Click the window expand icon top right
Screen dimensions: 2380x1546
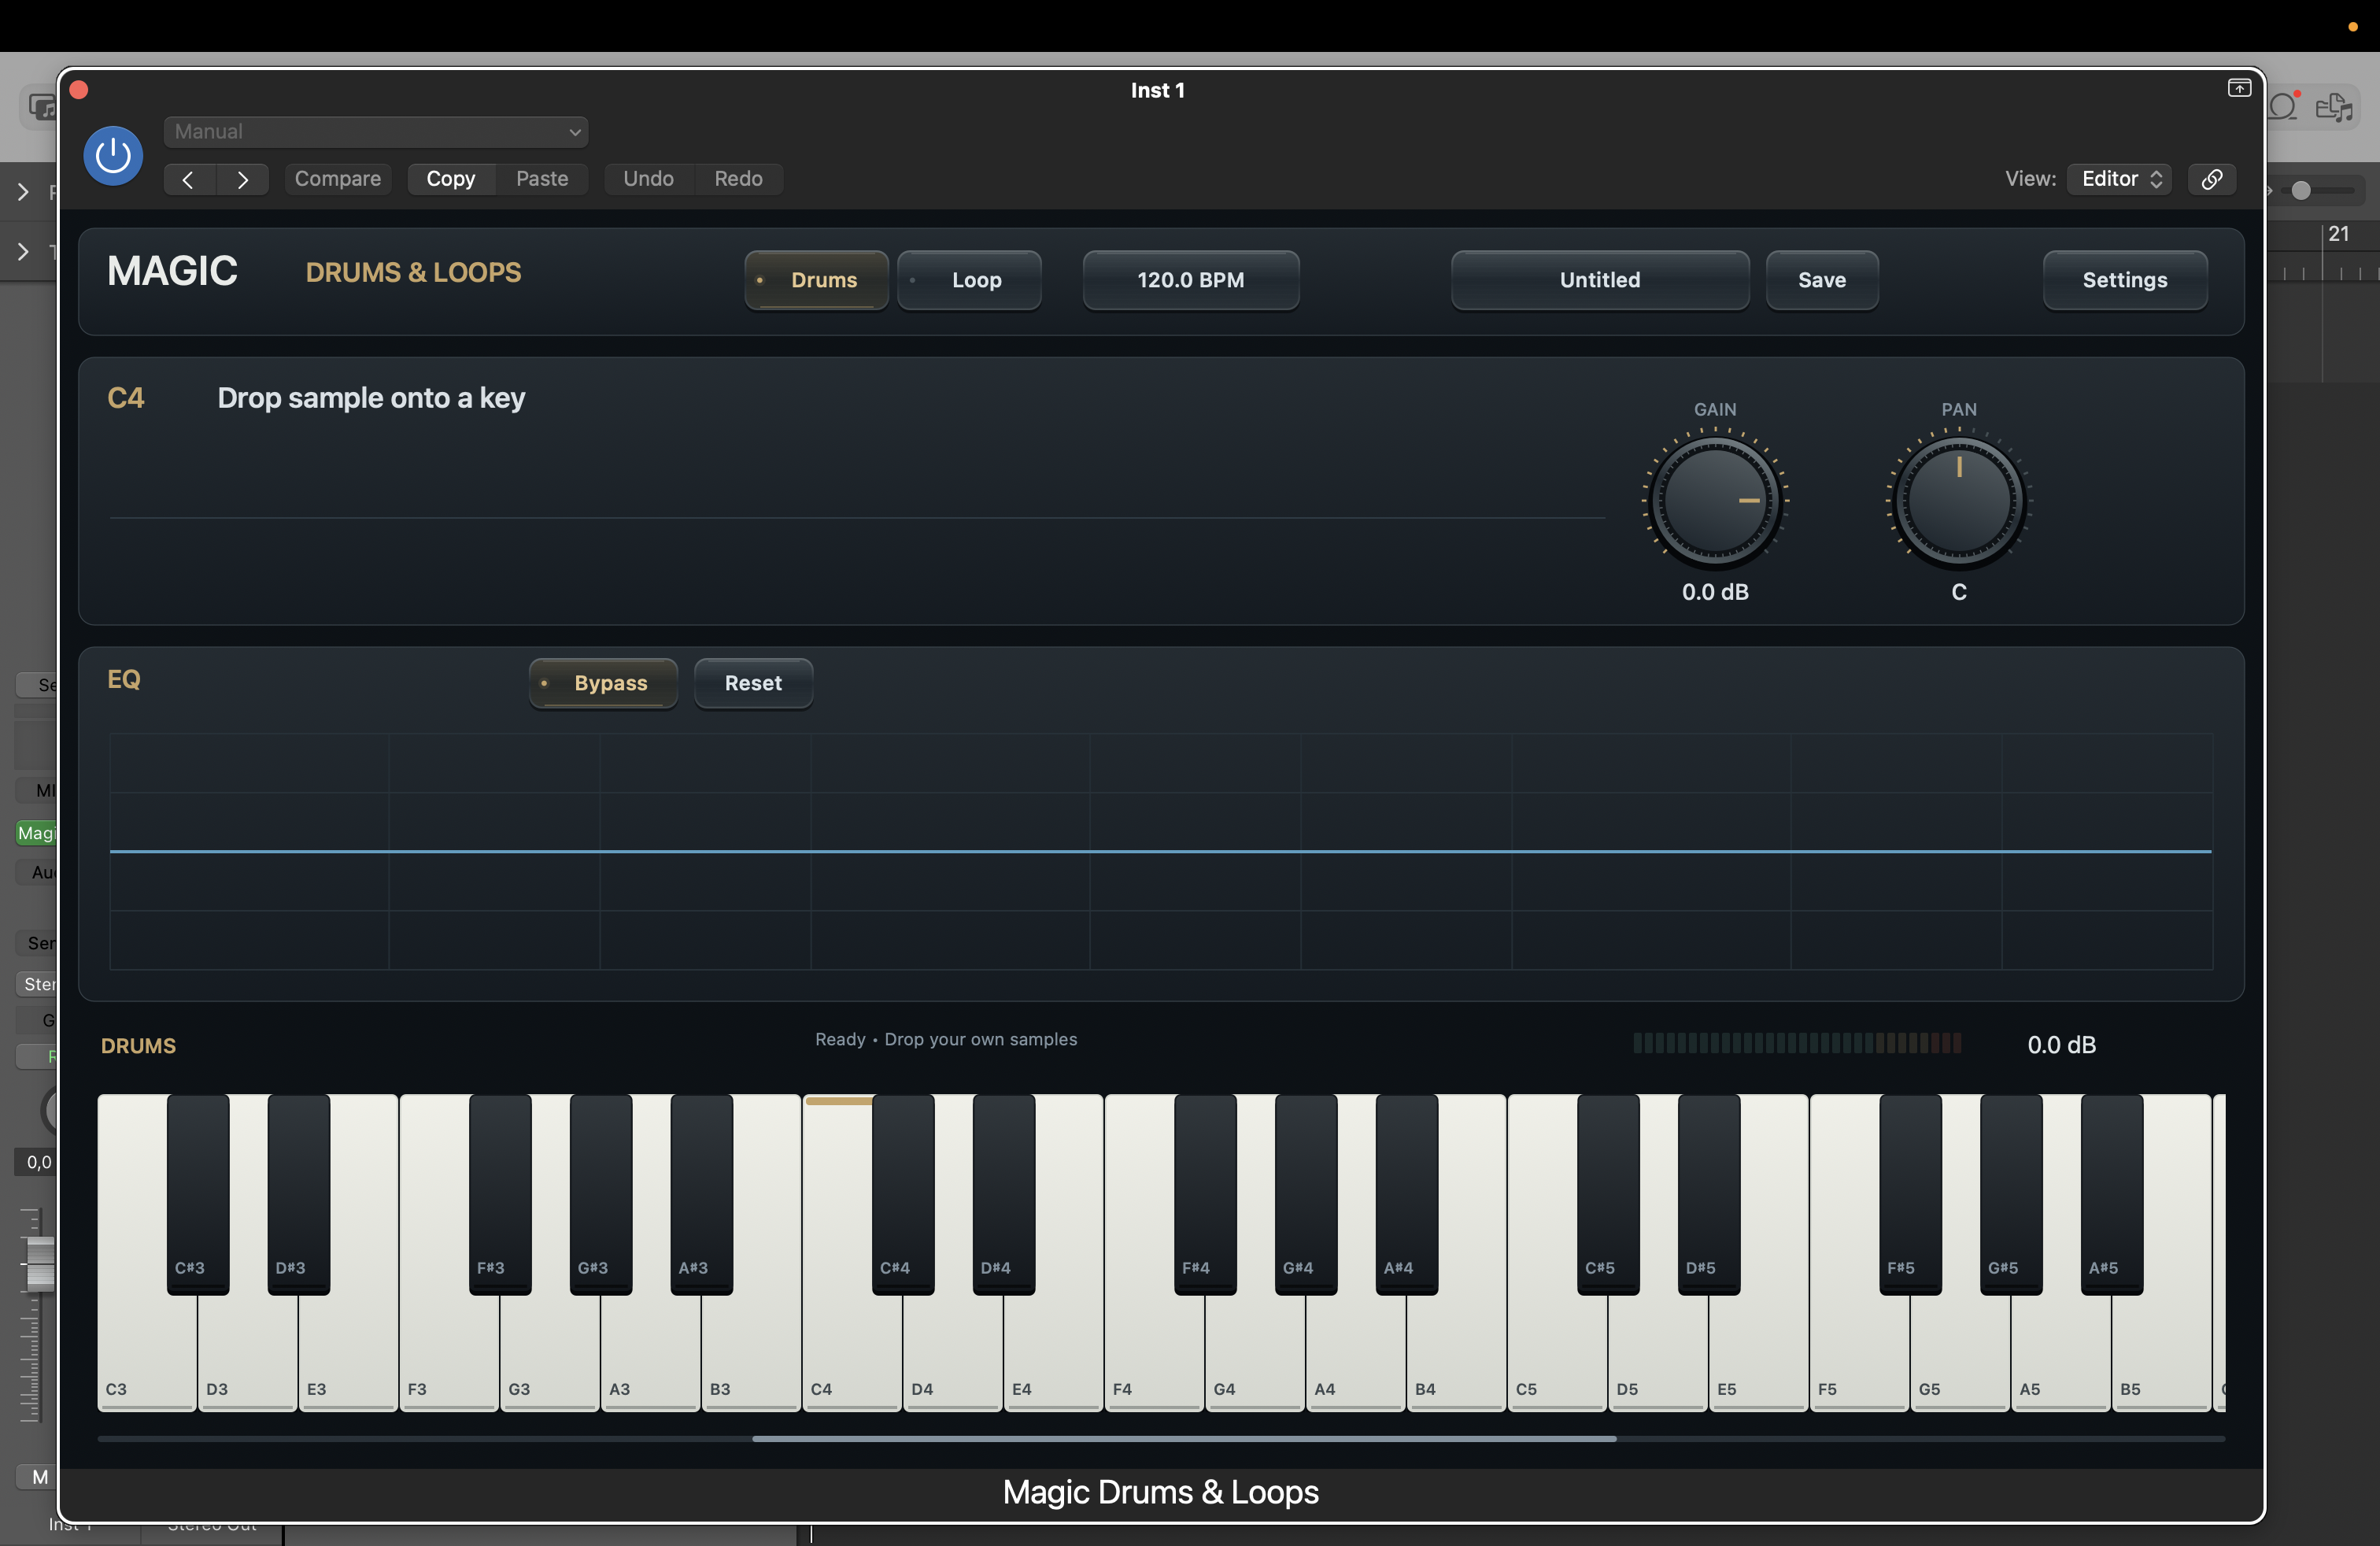[2239, 89]
